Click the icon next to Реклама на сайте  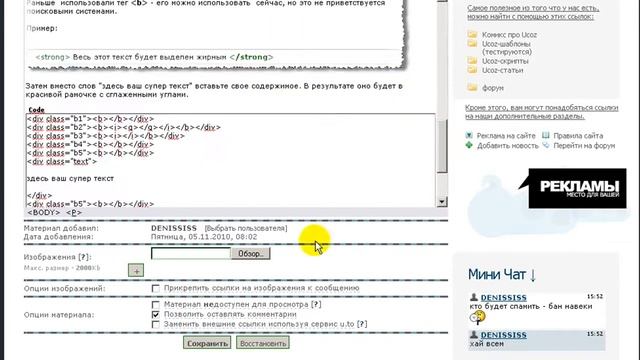(469, 135)
